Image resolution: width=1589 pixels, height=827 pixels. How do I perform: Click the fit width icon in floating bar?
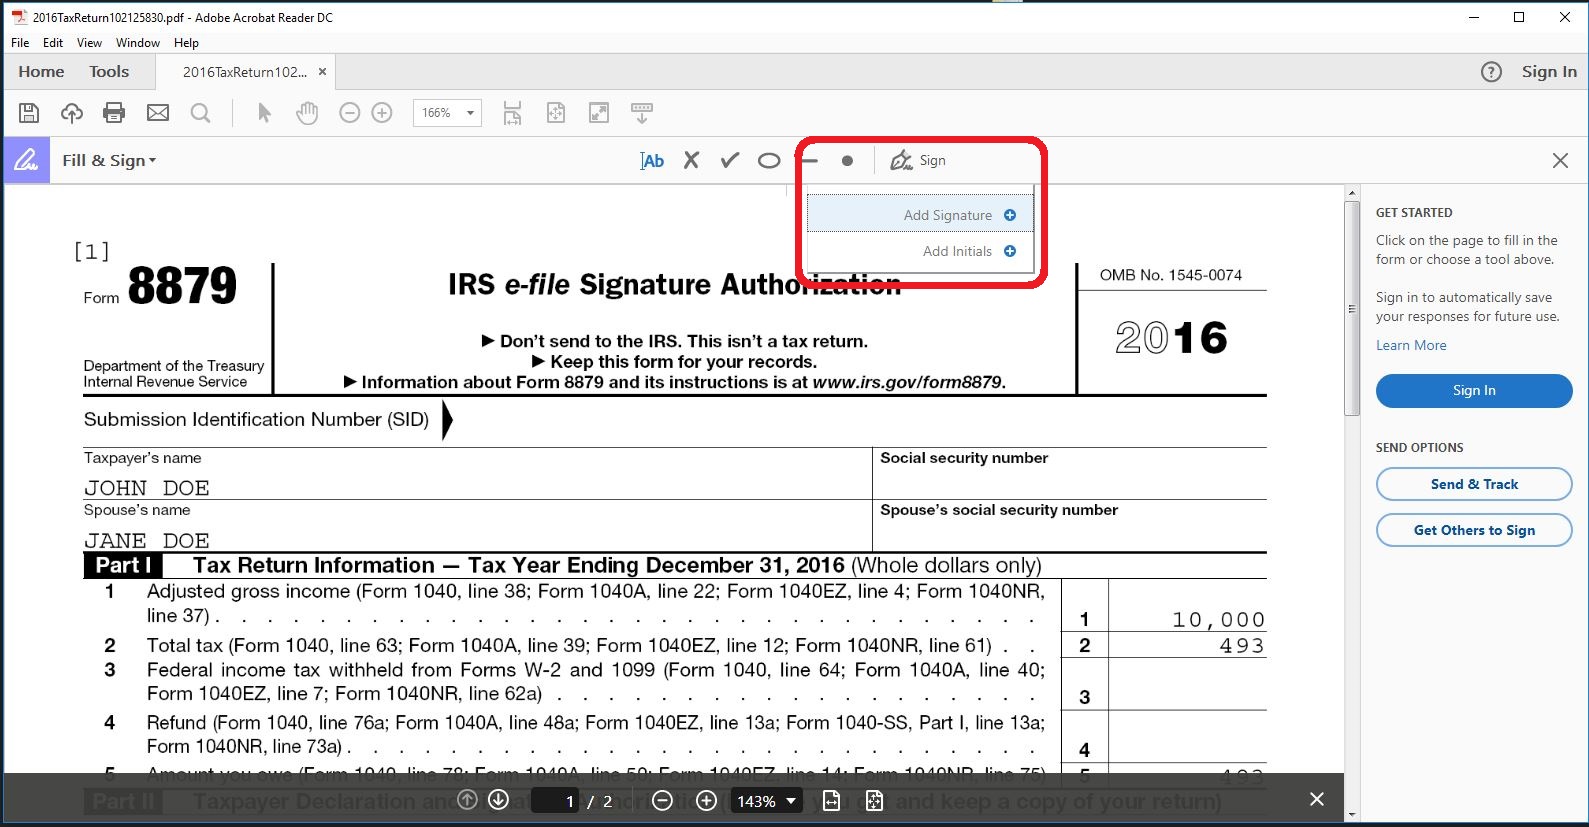tap(831, 801)
